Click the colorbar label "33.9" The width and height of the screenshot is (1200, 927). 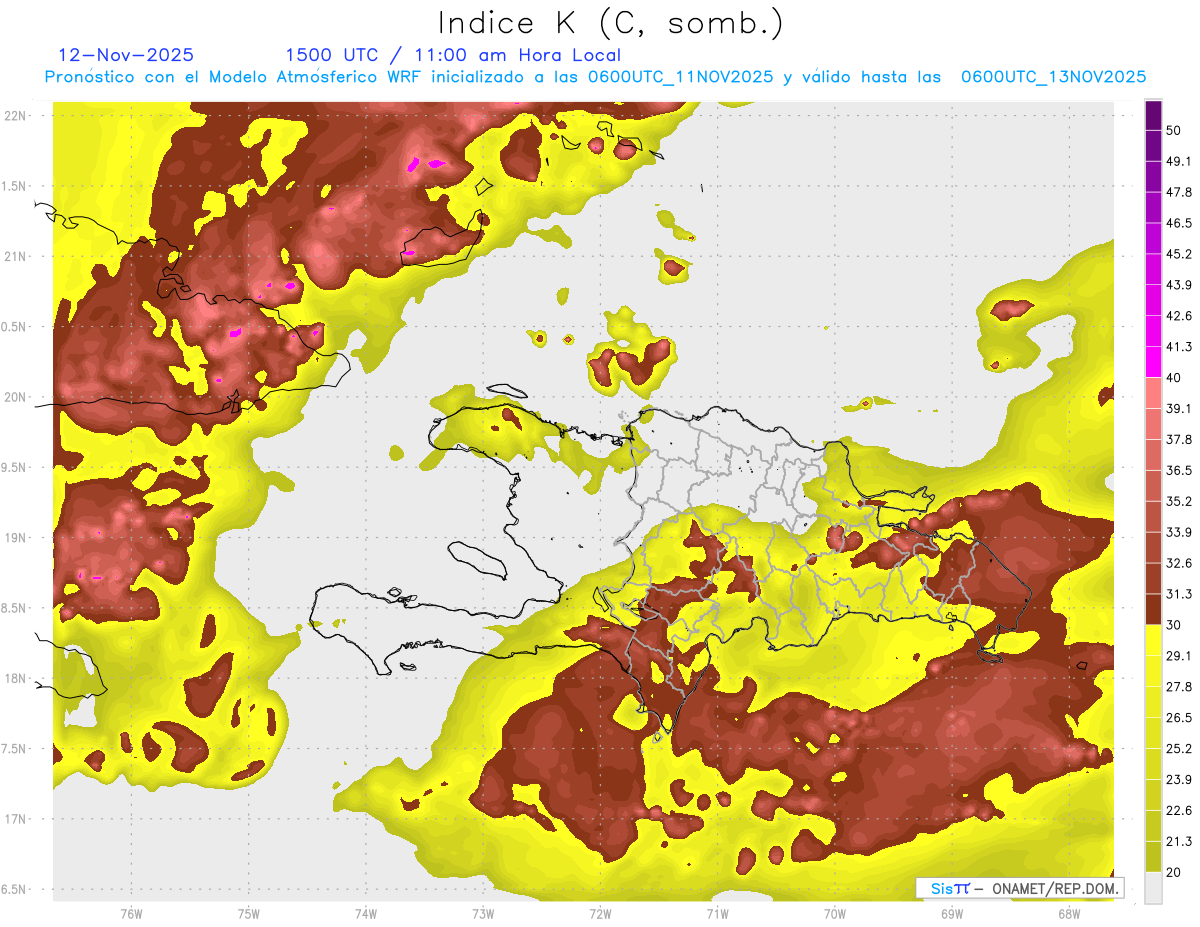[1179, 532]
